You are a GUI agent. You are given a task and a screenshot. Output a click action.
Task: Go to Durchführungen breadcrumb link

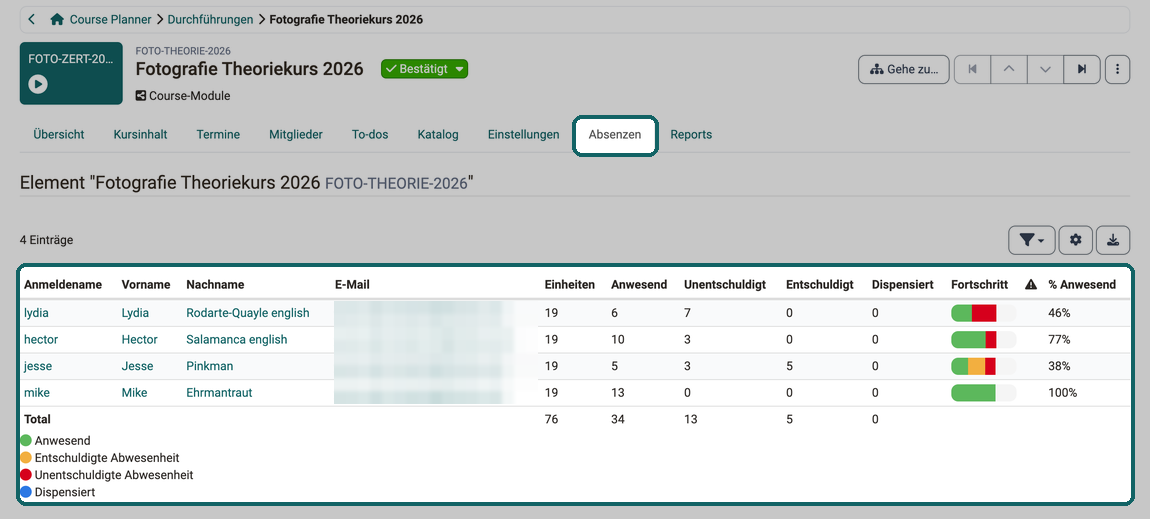(210, 19)
